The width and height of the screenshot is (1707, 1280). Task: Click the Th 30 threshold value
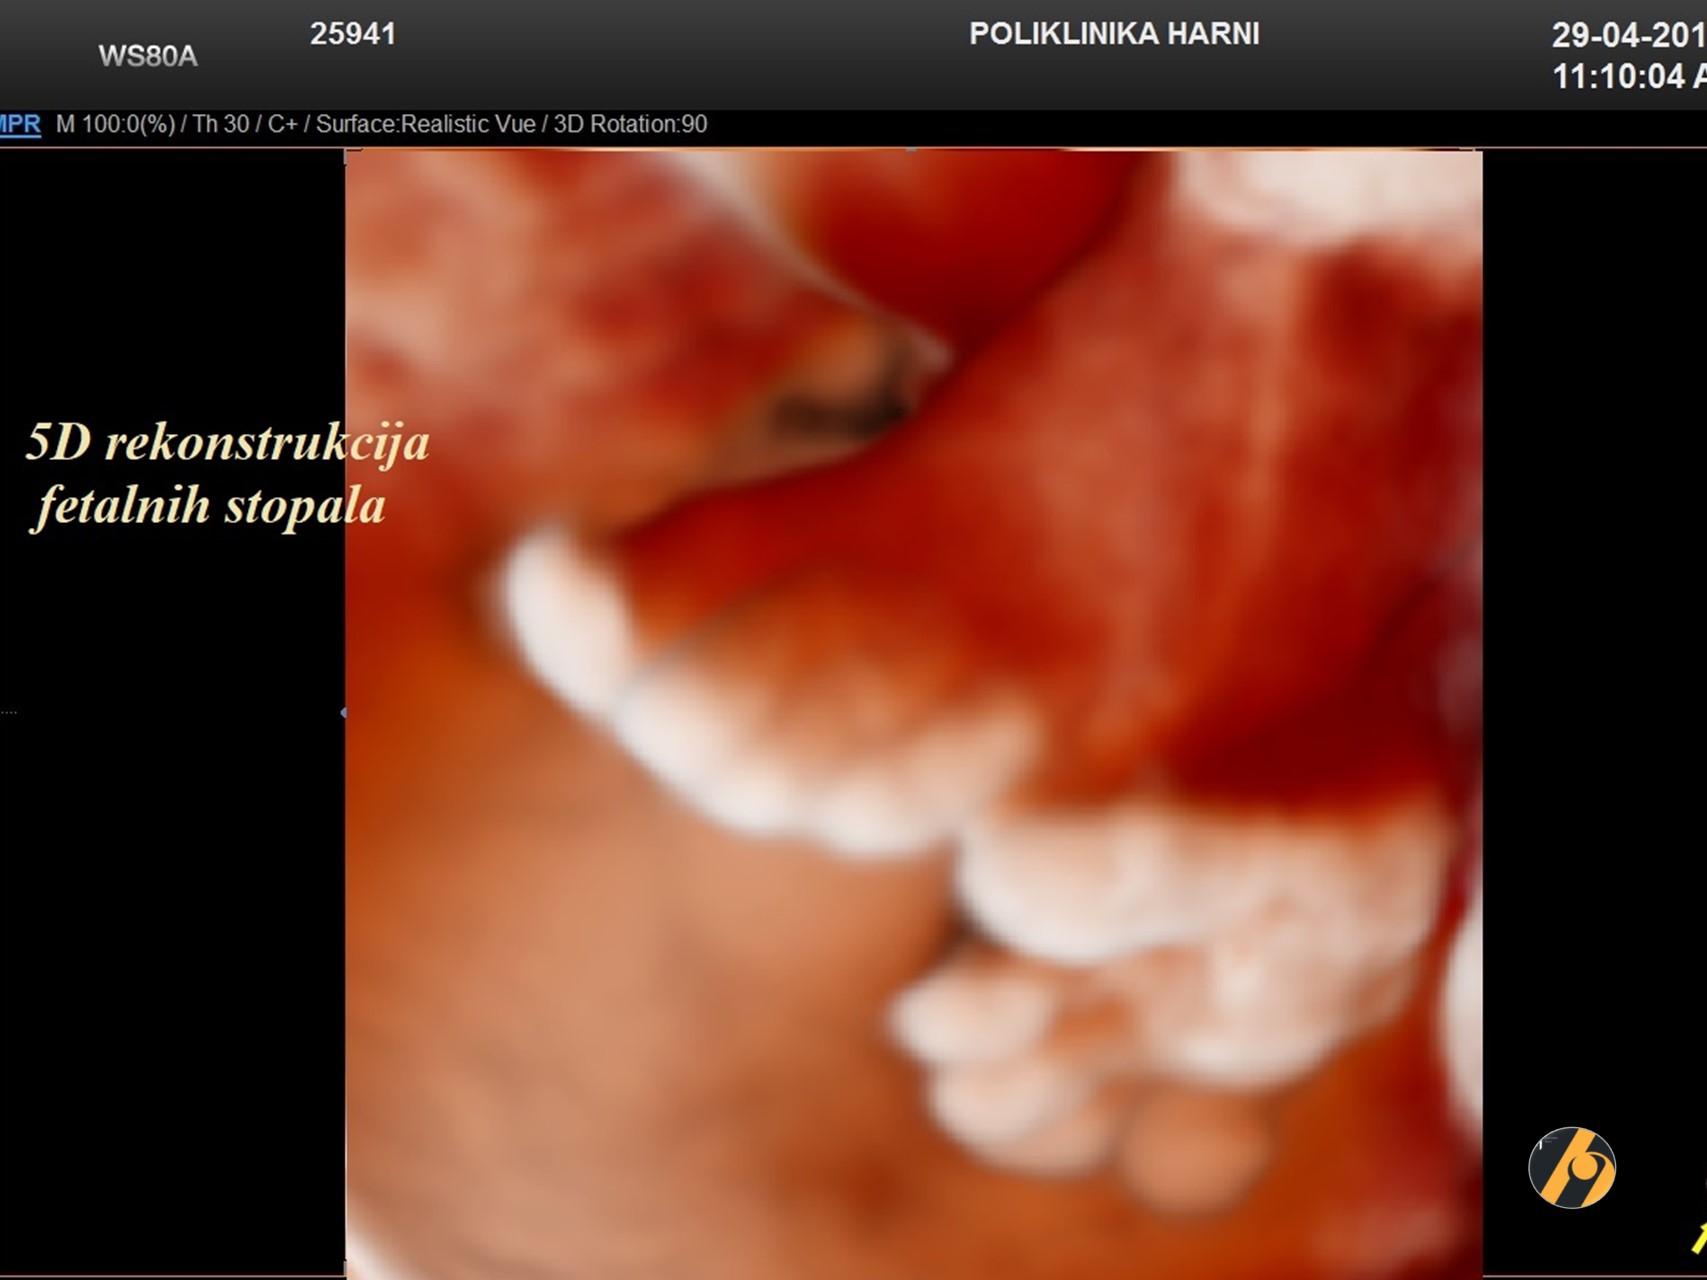pyautogui.click(x=220, y=124)
